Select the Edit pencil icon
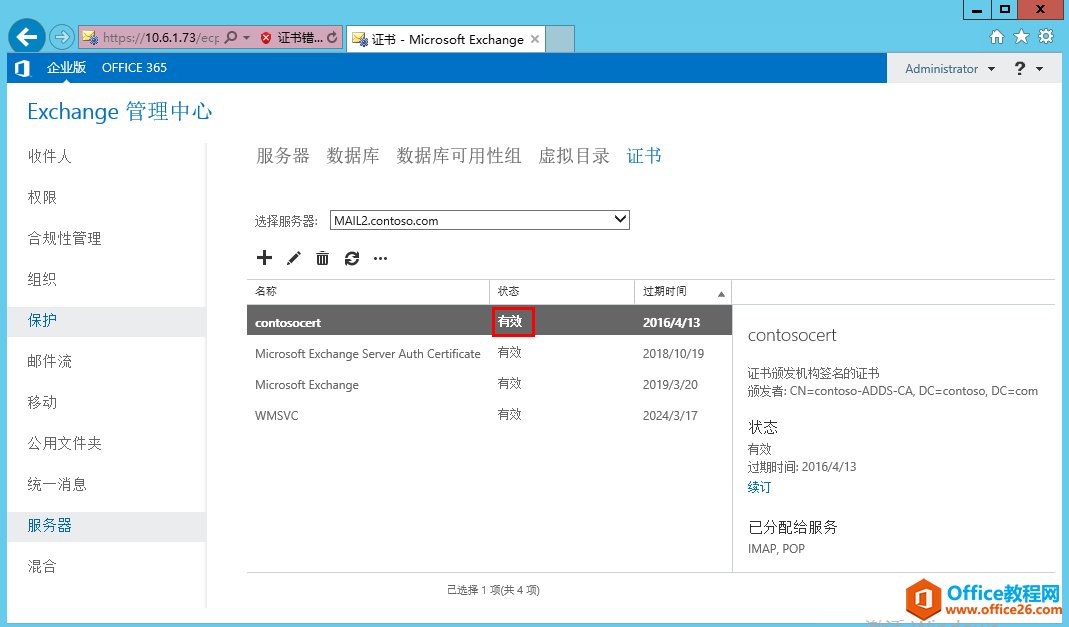Screen dimensions: 1069x627 [x=293, y=258]
